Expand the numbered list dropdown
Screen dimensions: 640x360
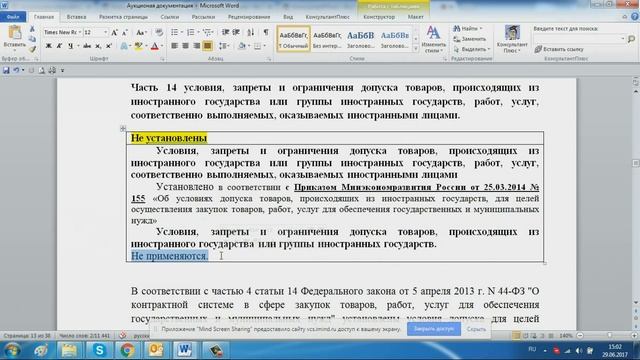pos(198,32)
